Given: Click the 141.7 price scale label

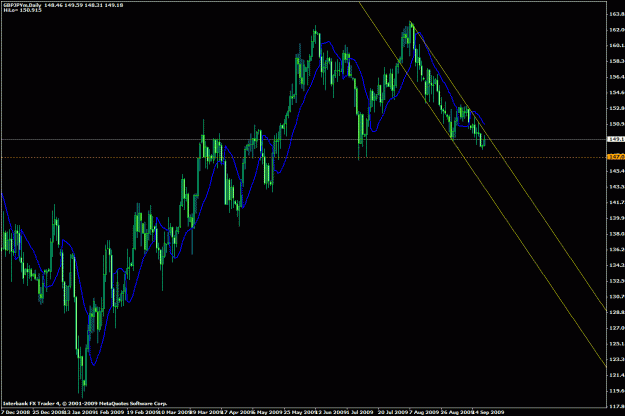Looking at the screenshot, I should point(617,202).
